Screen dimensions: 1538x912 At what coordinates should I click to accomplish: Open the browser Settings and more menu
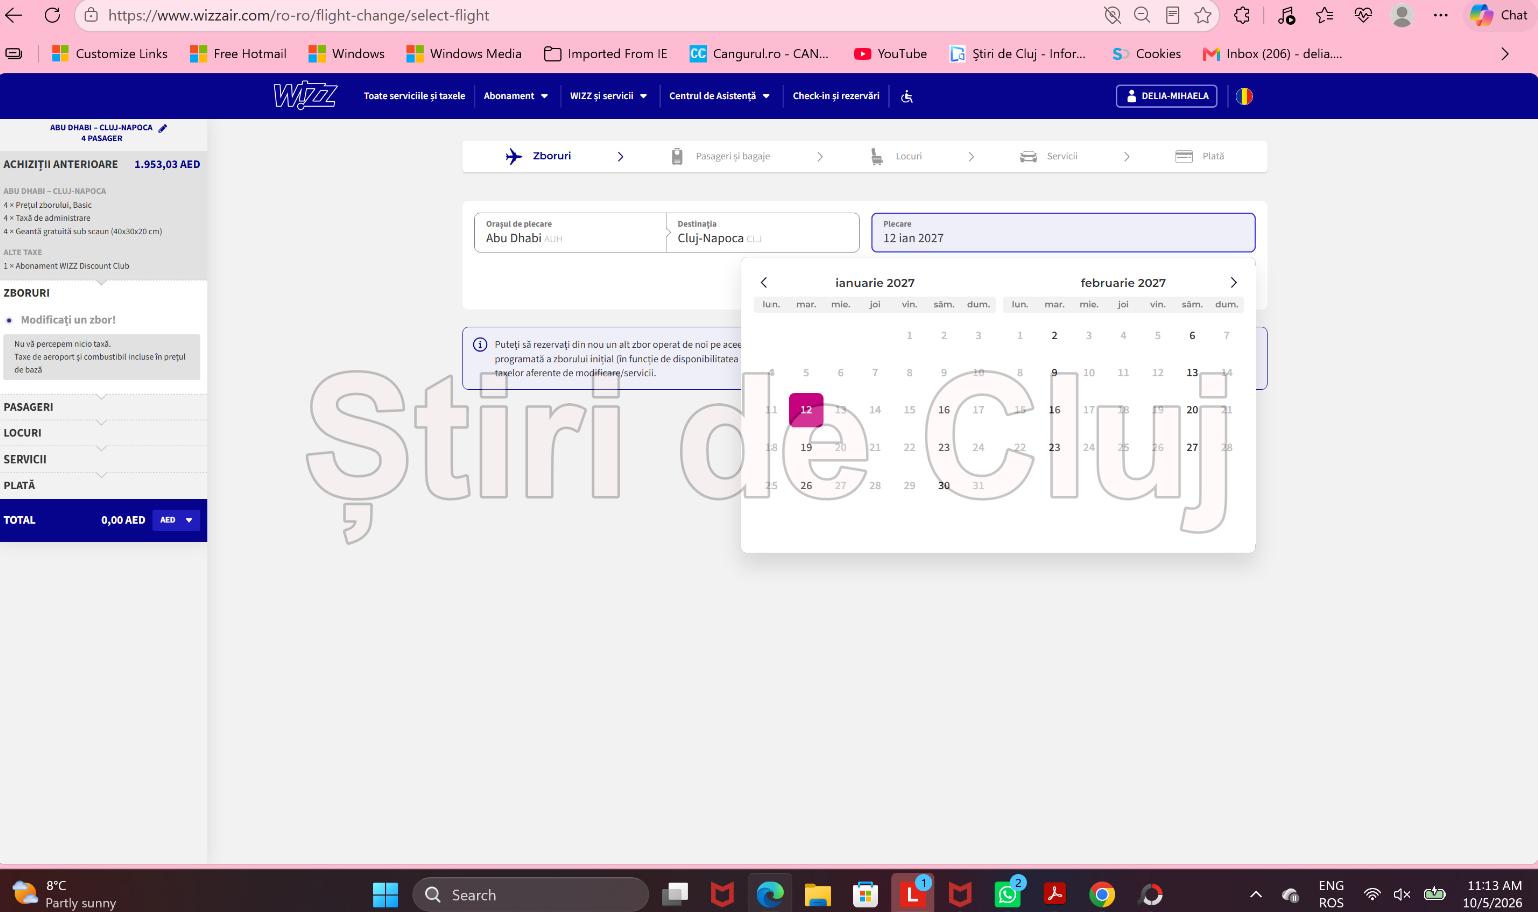(x=1440, y=15)
